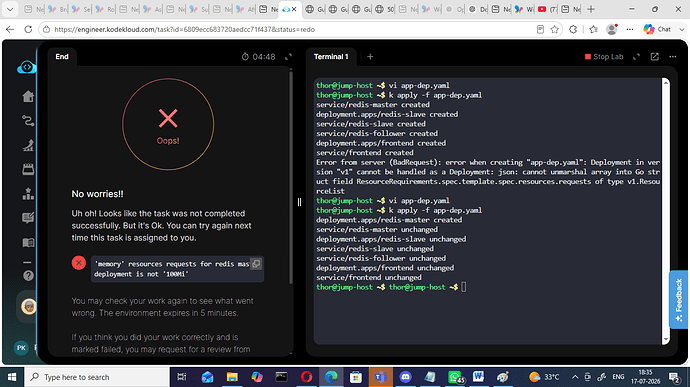Open the terminal three-dots options menu

point(672,57)
